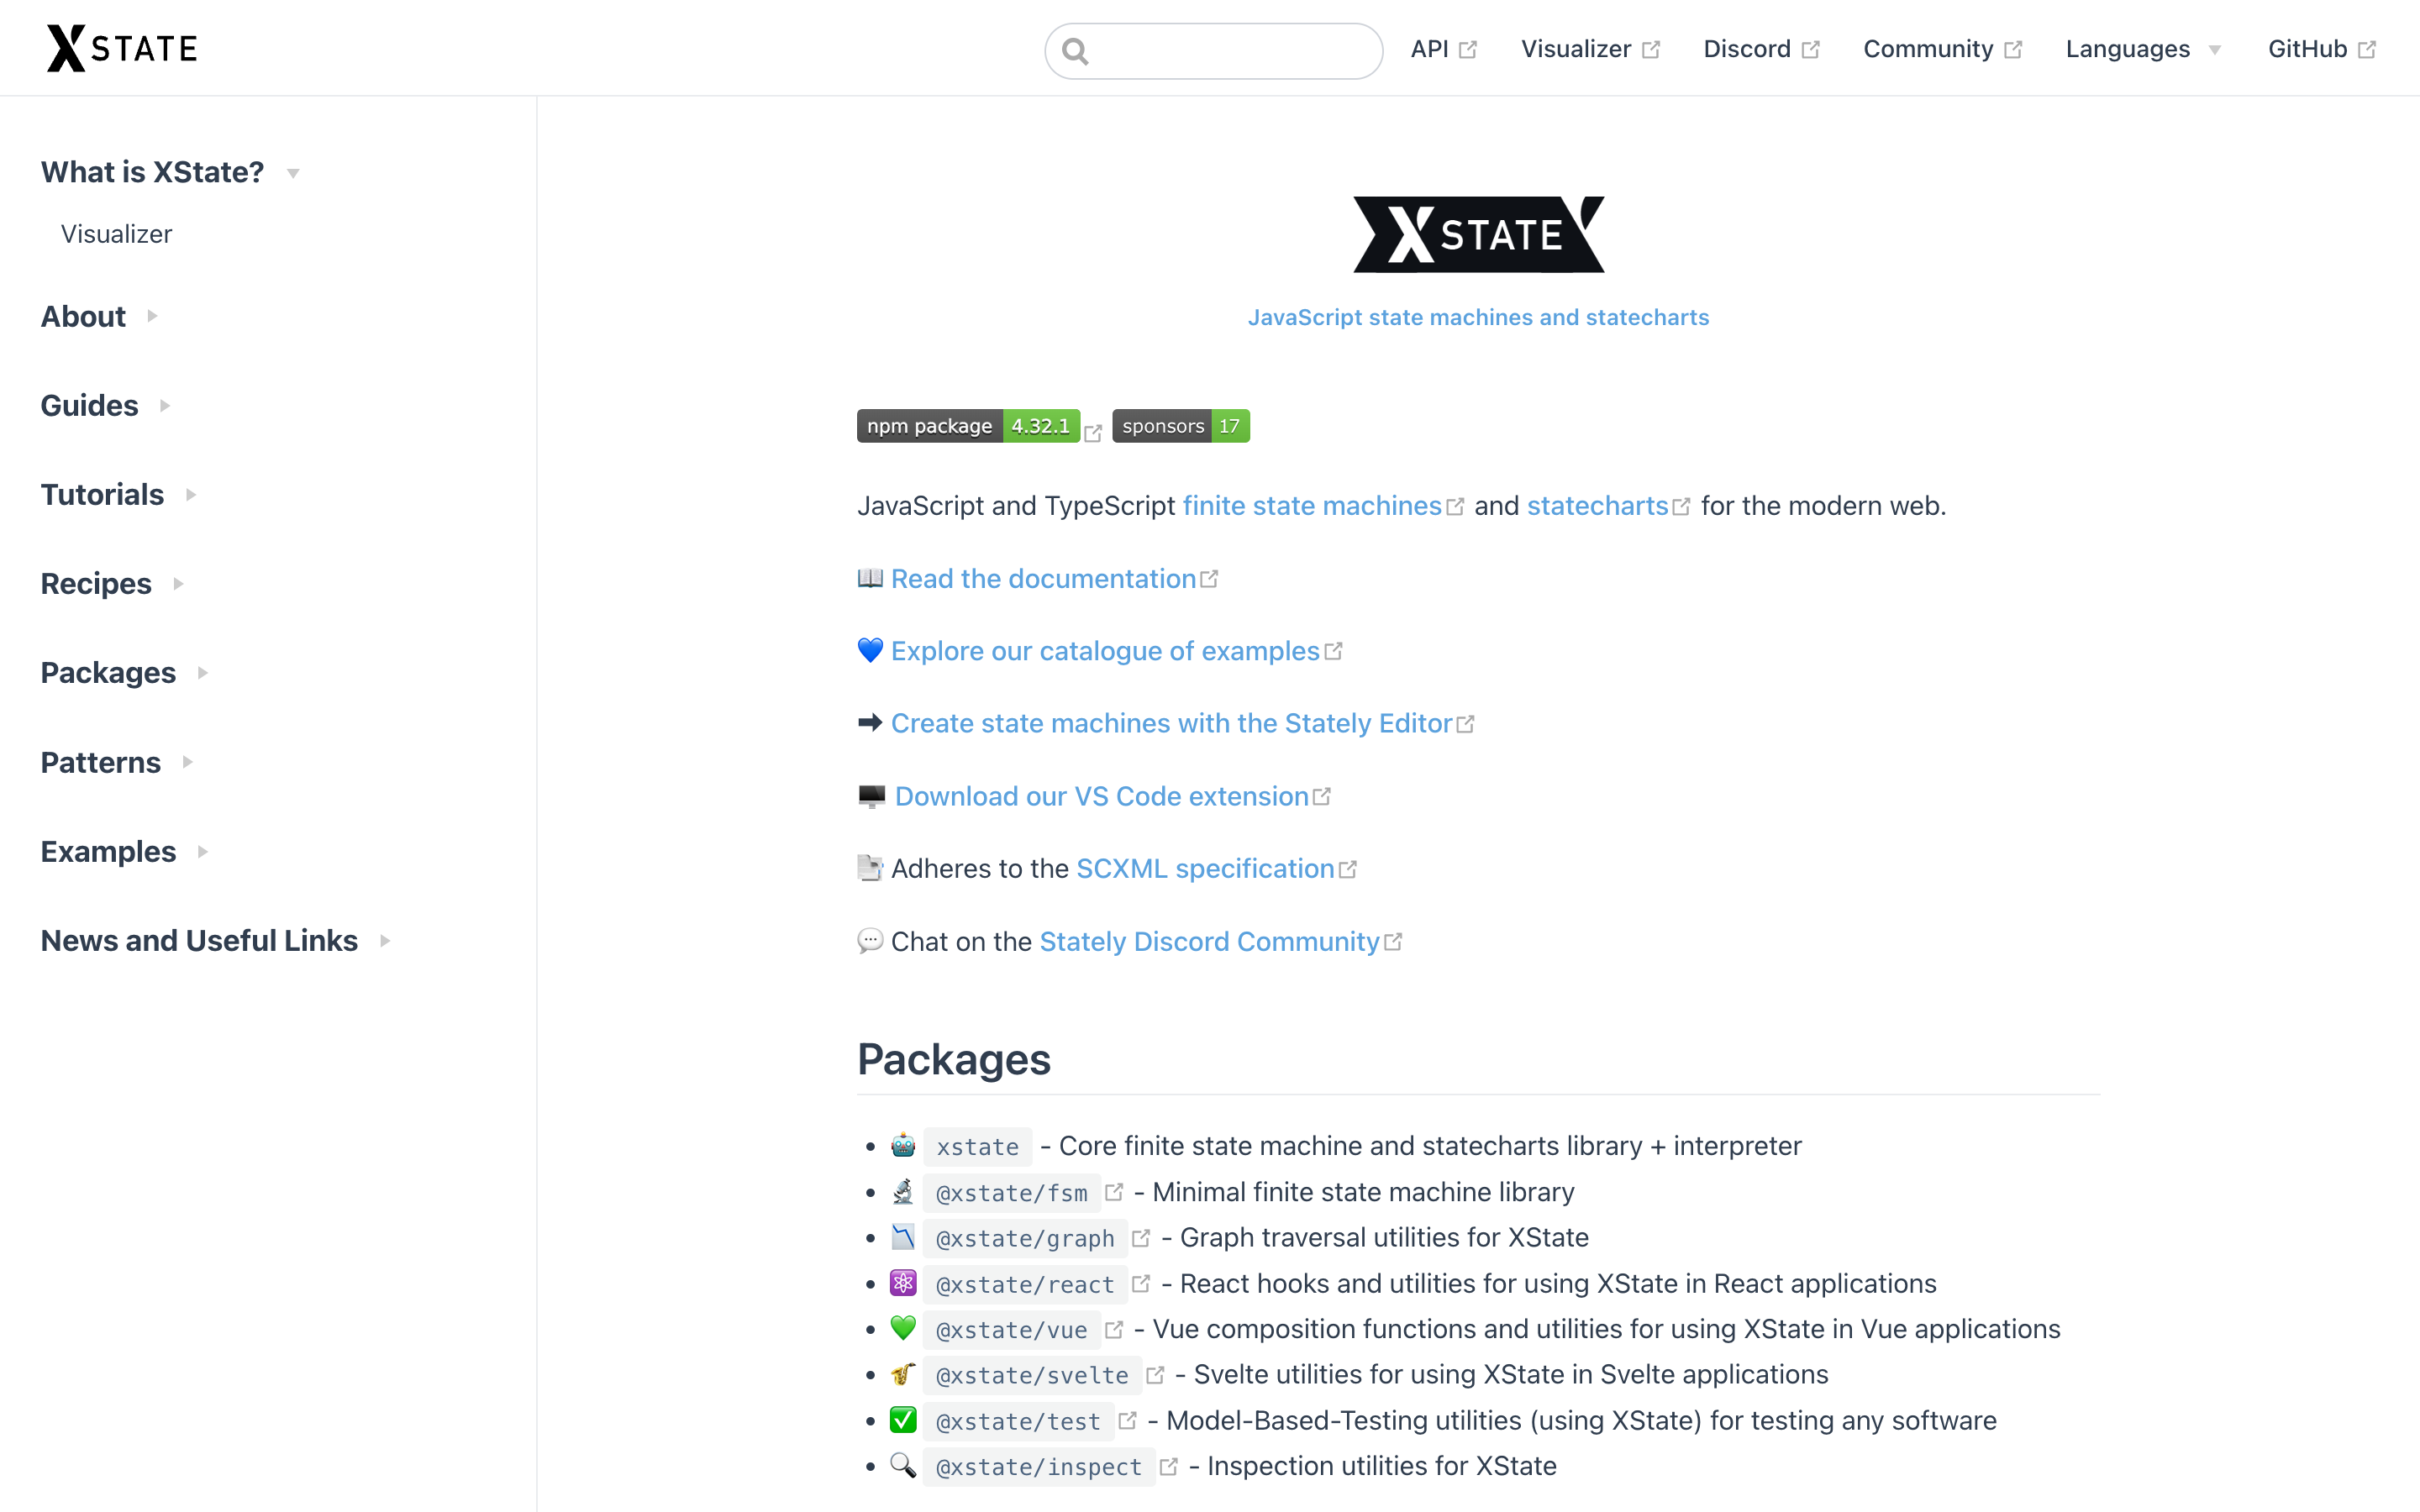
Task: Click the book emoji before Read the documentation
Action: click(x=870, y=578)
